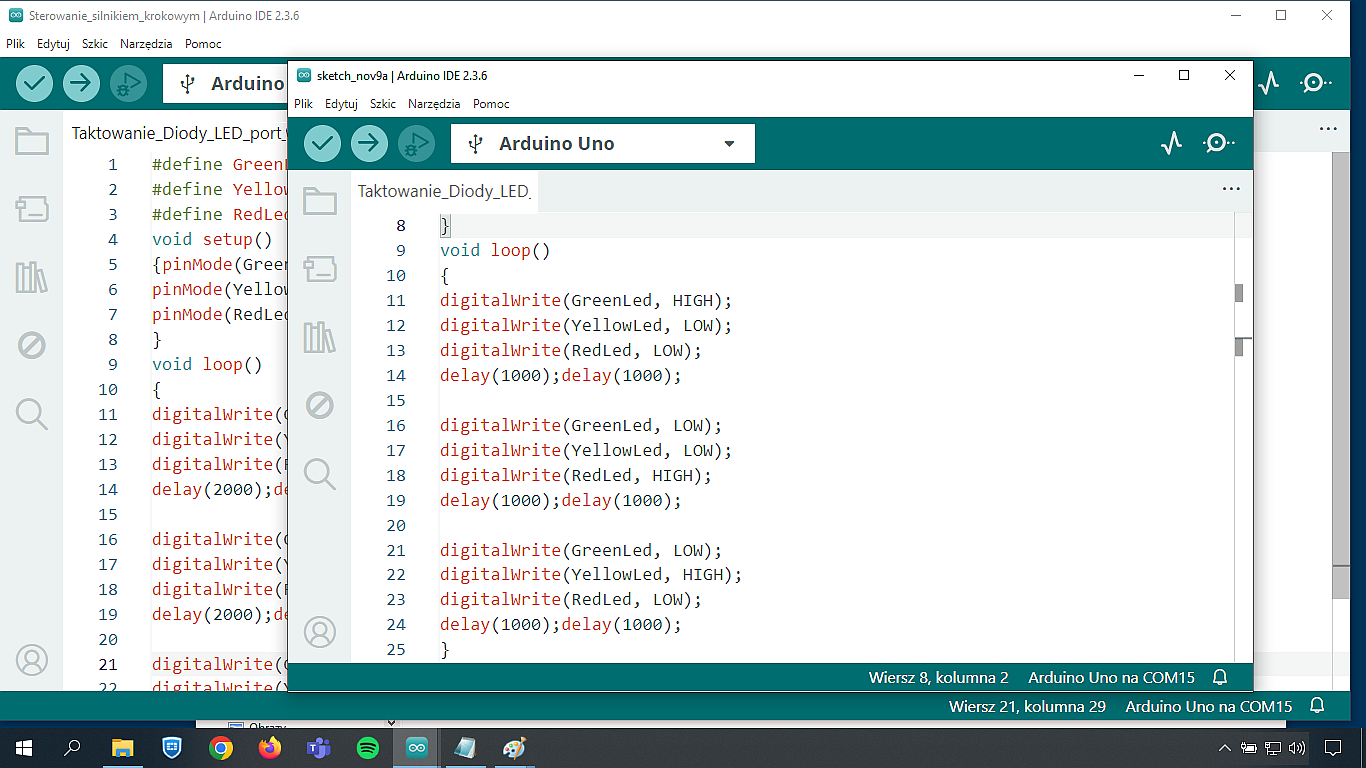
Task: Open Serial Plotter in sketch_nov9a window
Action: point(1171,144)
